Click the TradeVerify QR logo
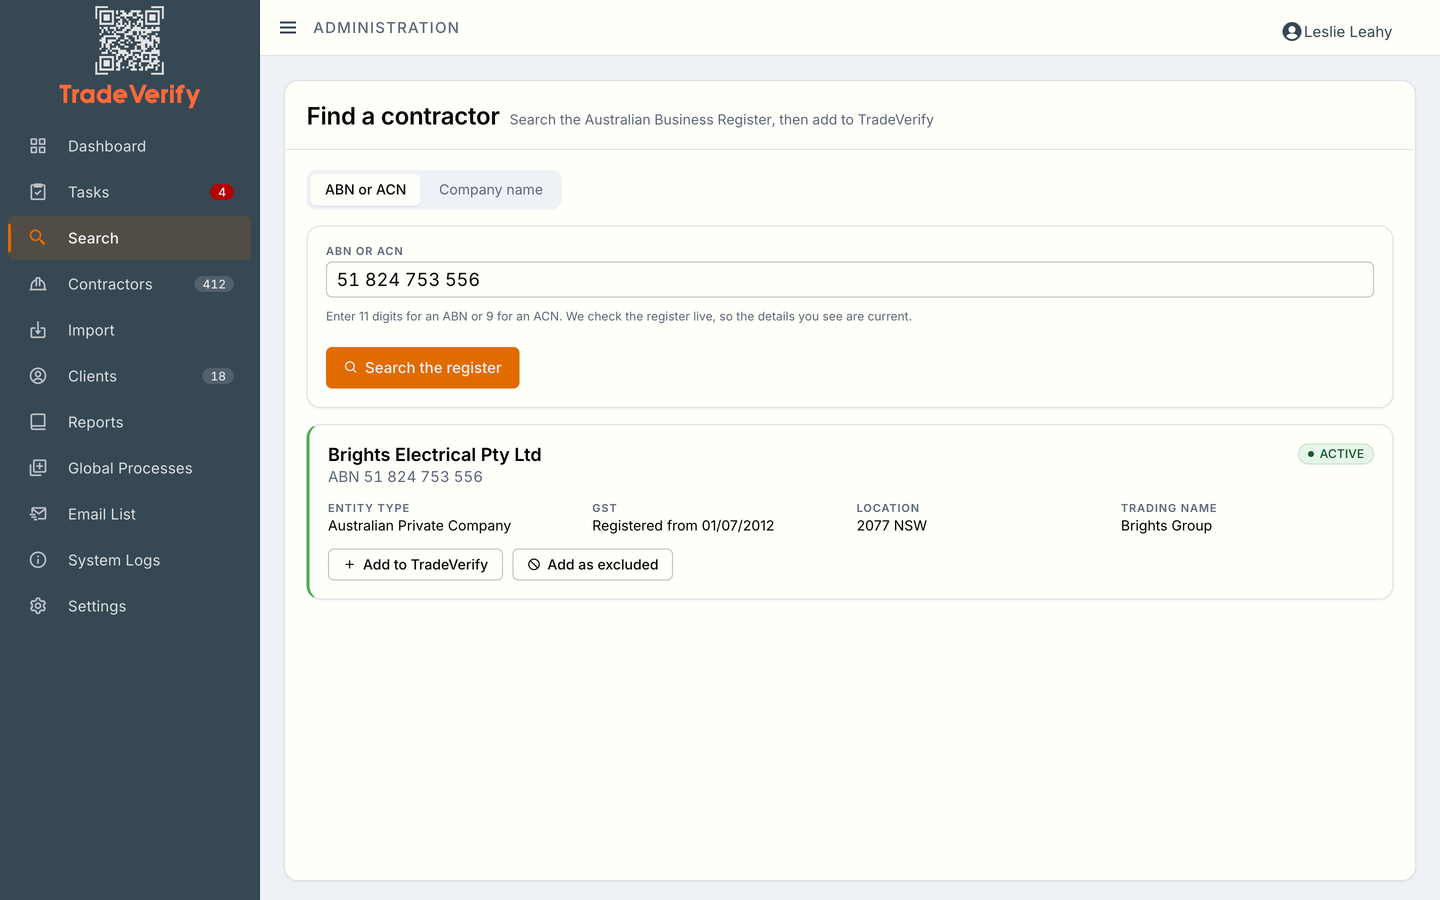1440x900 pixels. tap(129, 40)
